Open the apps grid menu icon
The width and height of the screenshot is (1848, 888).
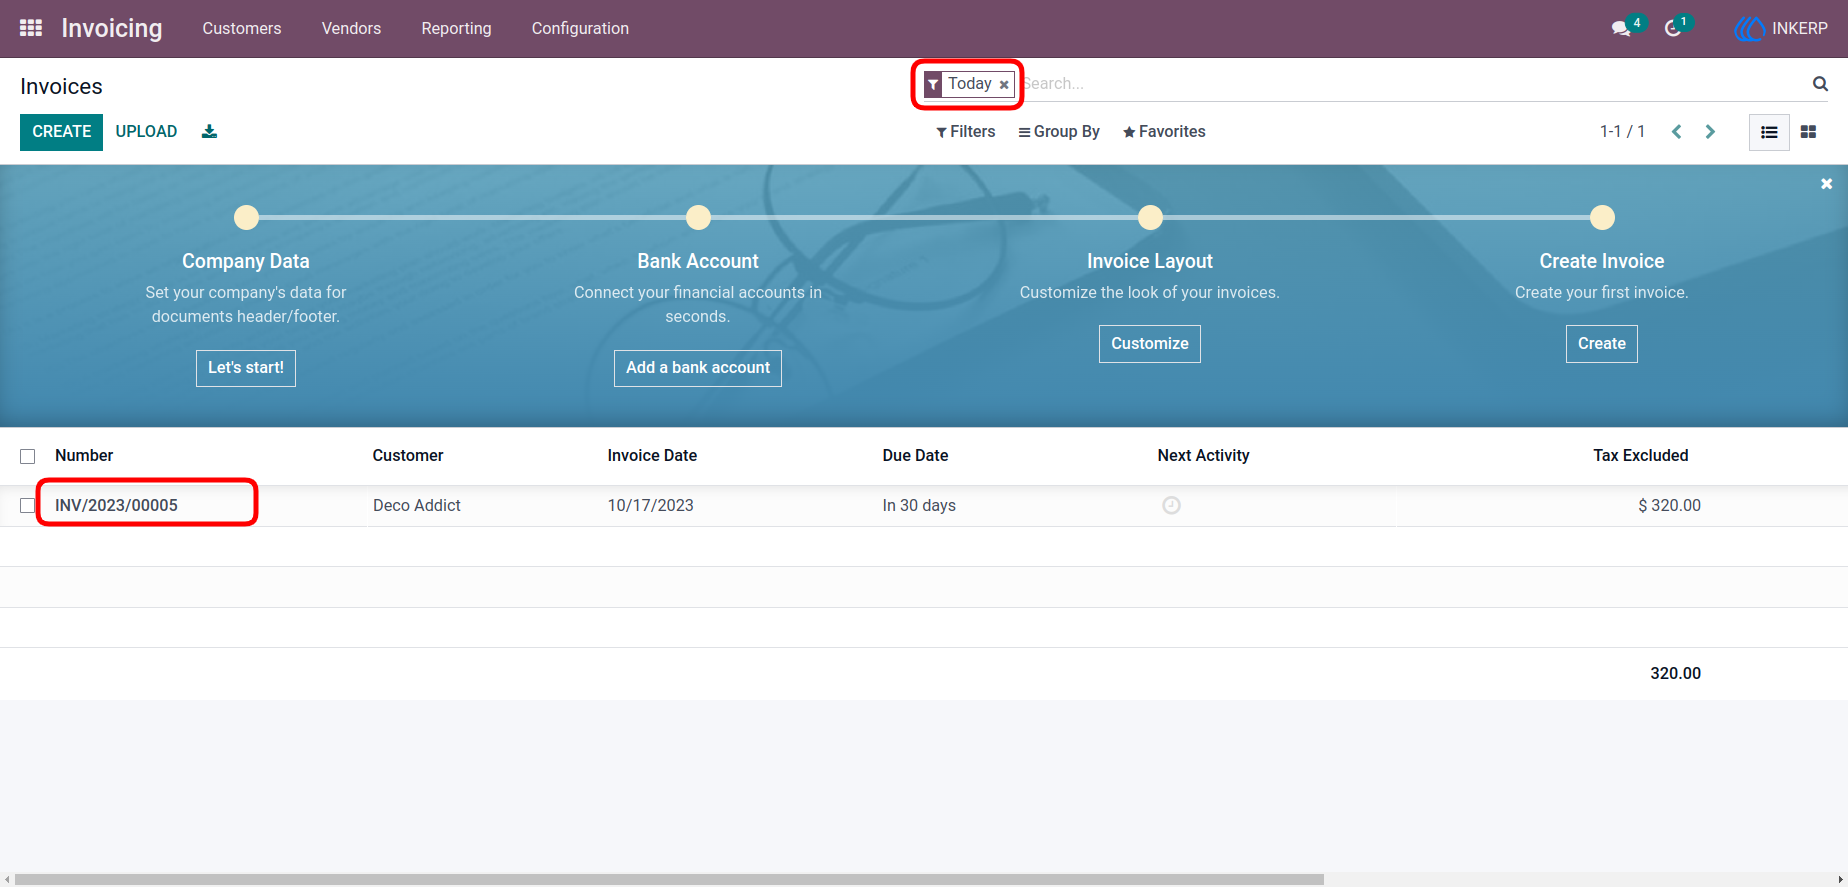[x=31, y=28]
